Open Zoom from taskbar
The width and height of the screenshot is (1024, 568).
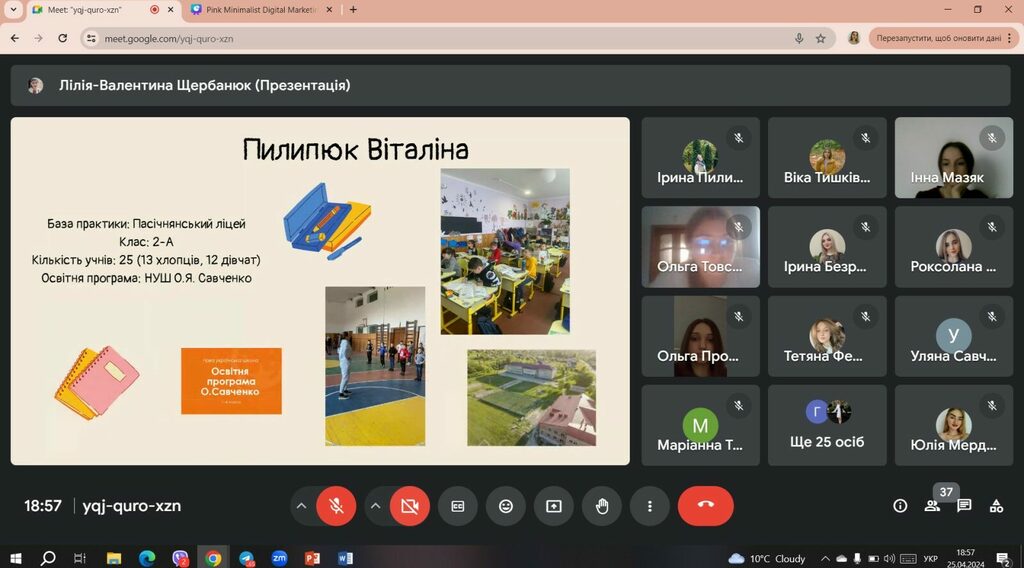coord(279,558)
